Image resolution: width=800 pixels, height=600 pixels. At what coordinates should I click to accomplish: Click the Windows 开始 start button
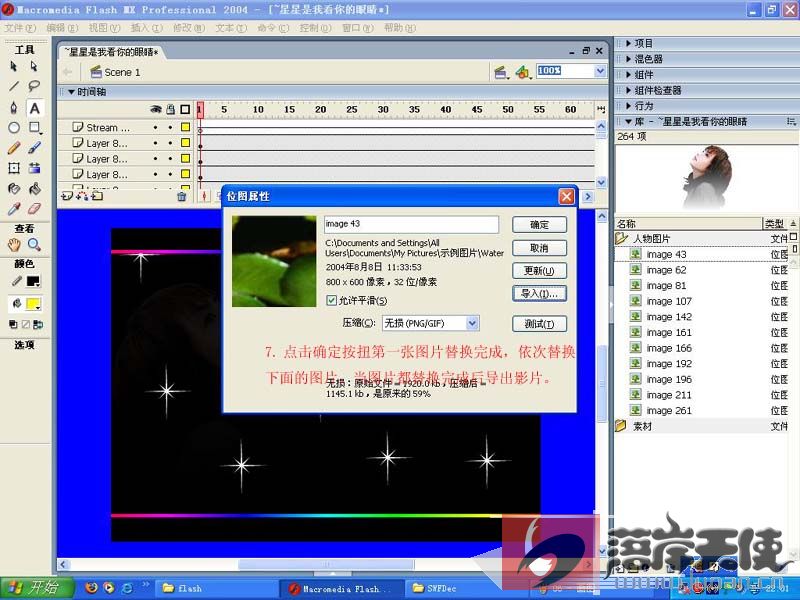[x=37, y=588]
